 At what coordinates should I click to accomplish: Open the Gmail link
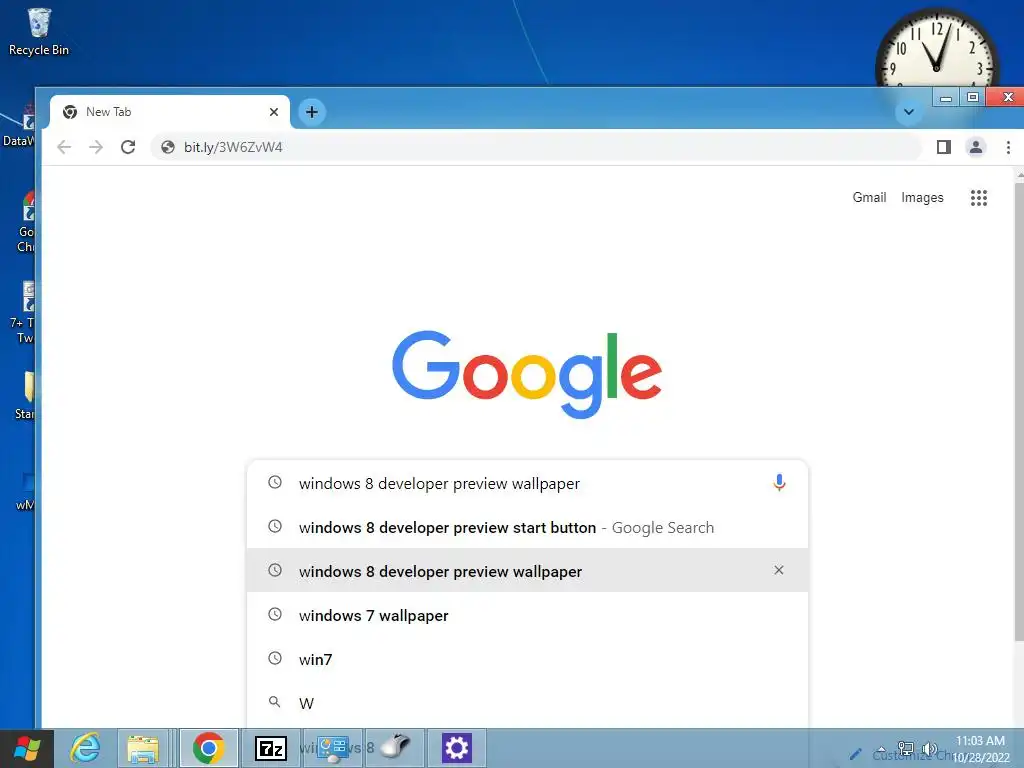869,197
